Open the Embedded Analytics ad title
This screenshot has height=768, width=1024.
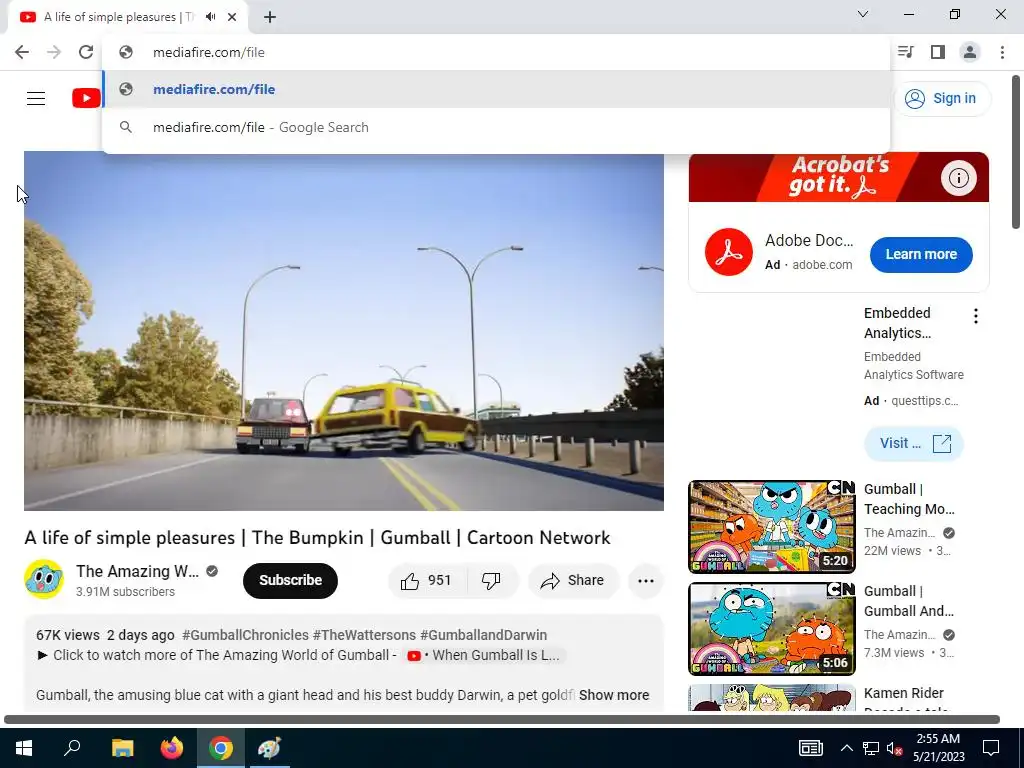pyautogui.click(x=897, y=323)
